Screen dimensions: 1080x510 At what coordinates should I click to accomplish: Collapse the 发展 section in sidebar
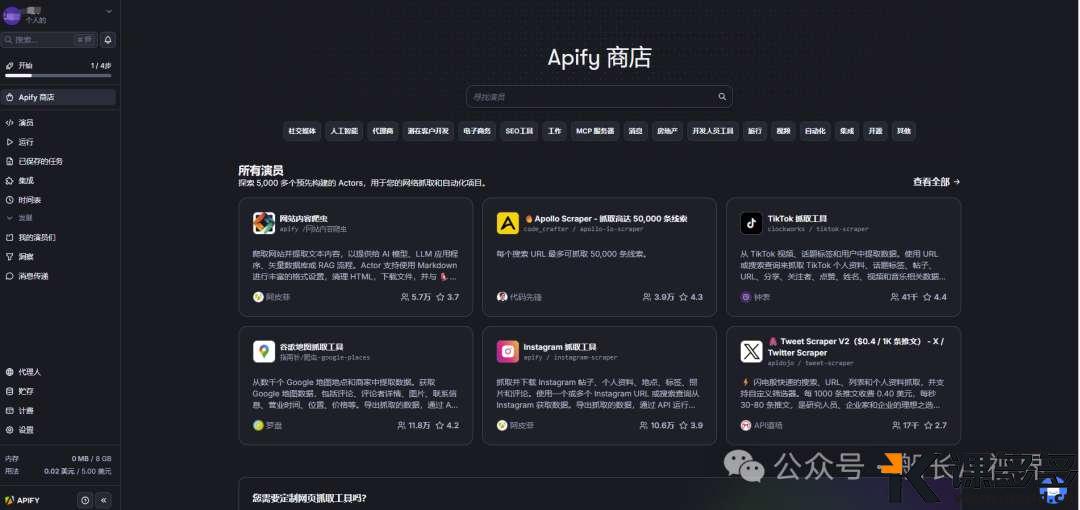pyautogui.click(x=10, y=217)
